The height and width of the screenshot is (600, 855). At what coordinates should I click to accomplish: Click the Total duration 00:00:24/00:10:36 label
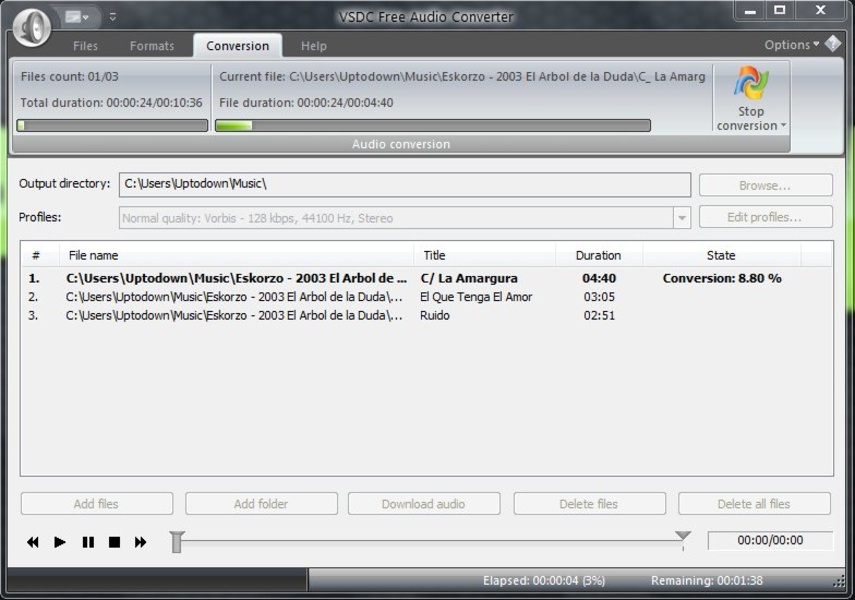coord(111,103)
